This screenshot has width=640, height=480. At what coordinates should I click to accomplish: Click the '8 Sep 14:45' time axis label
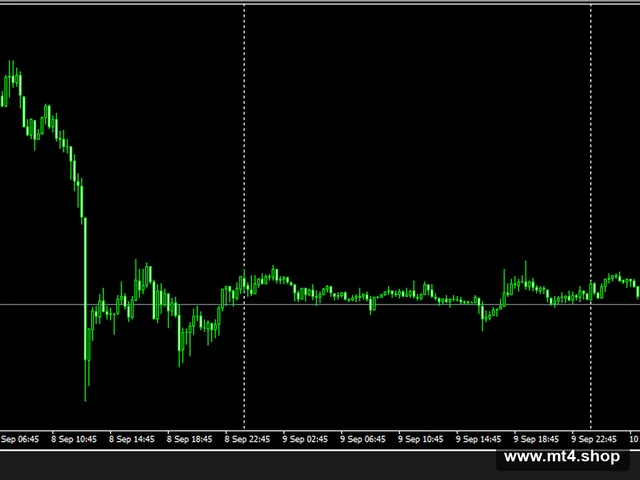132,439
